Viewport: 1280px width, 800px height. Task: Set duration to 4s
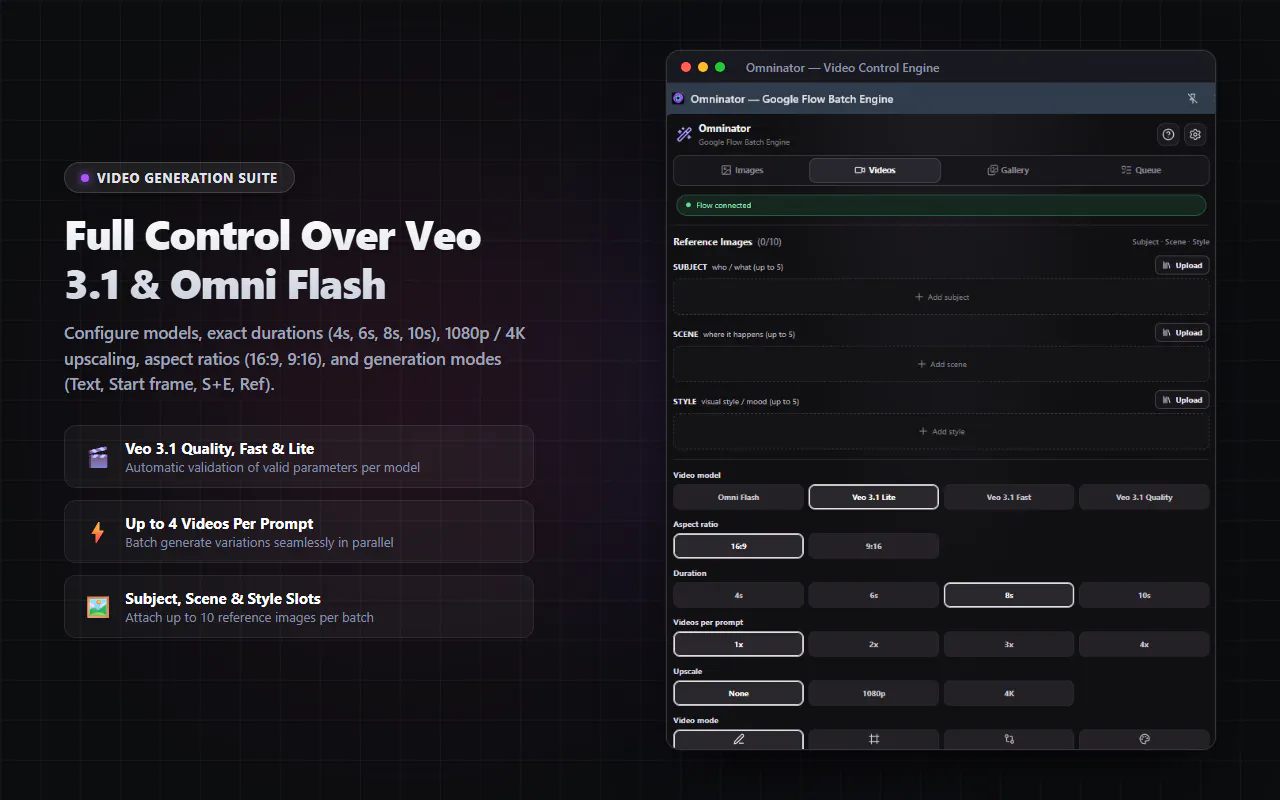[x=739, y=595]
